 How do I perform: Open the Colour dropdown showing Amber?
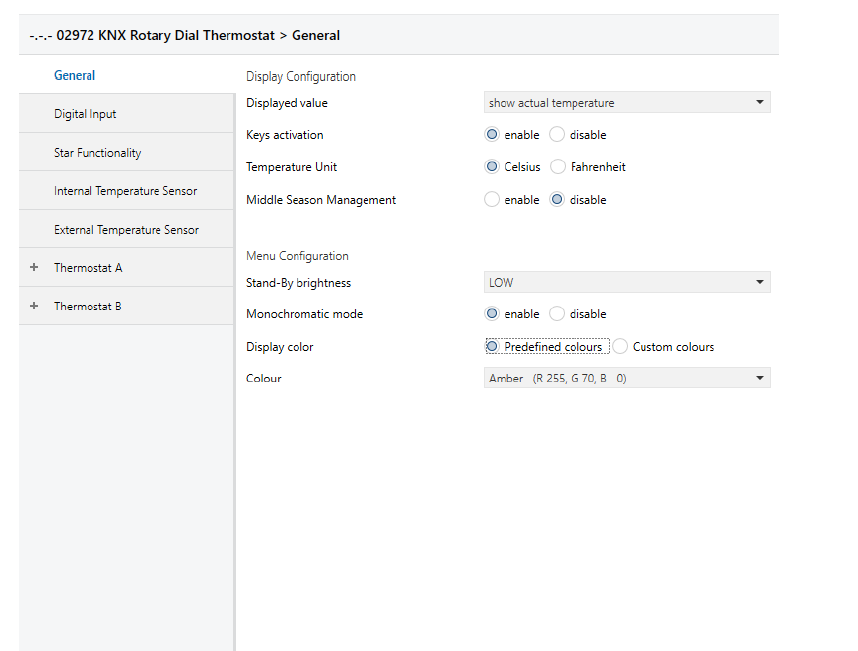[x=627, y=378]
